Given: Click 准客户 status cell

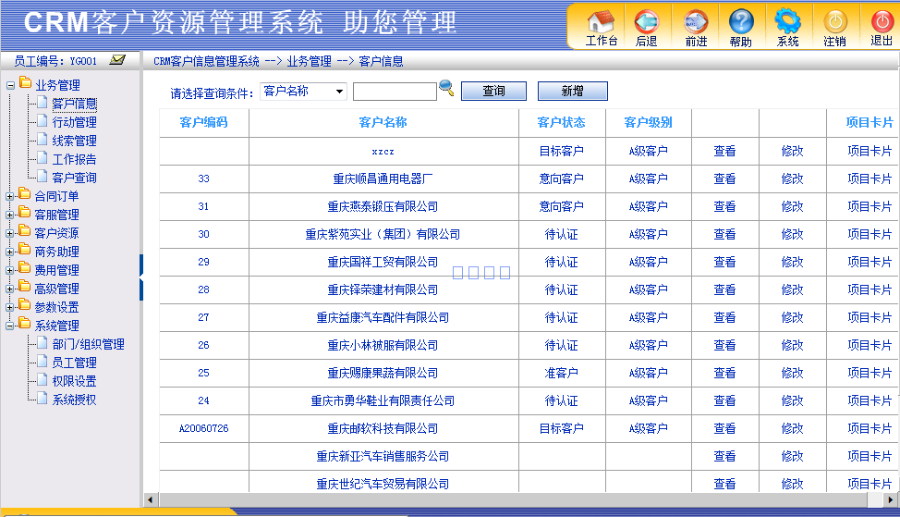Looking at the screenshot, I should click(561, 373).
